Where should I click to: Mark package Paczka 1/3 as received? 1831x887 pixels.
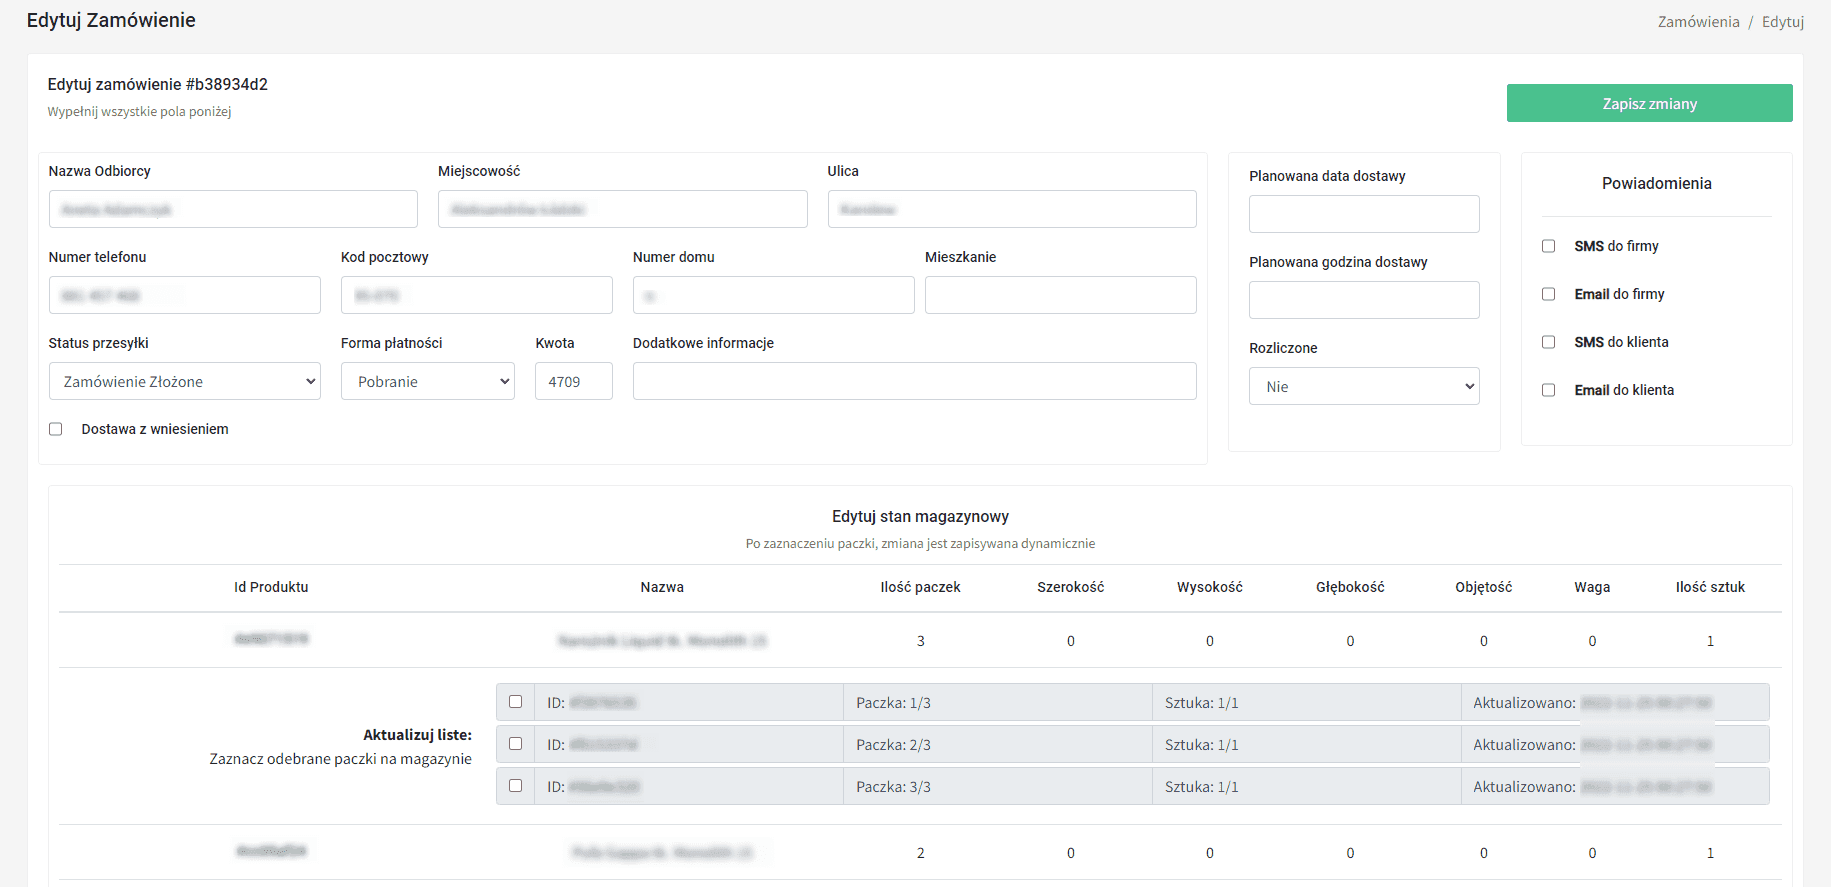[515, 702]
